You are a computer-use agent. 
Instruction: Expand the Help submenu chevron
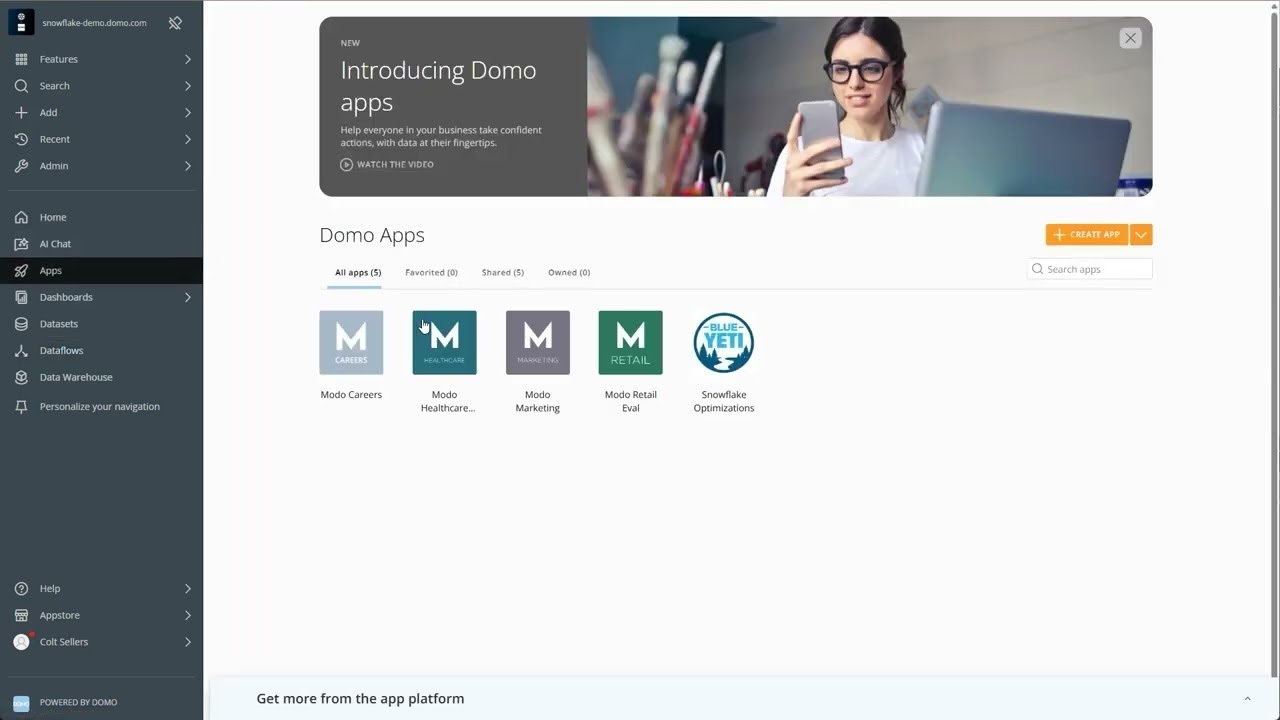tap(188, 589)
